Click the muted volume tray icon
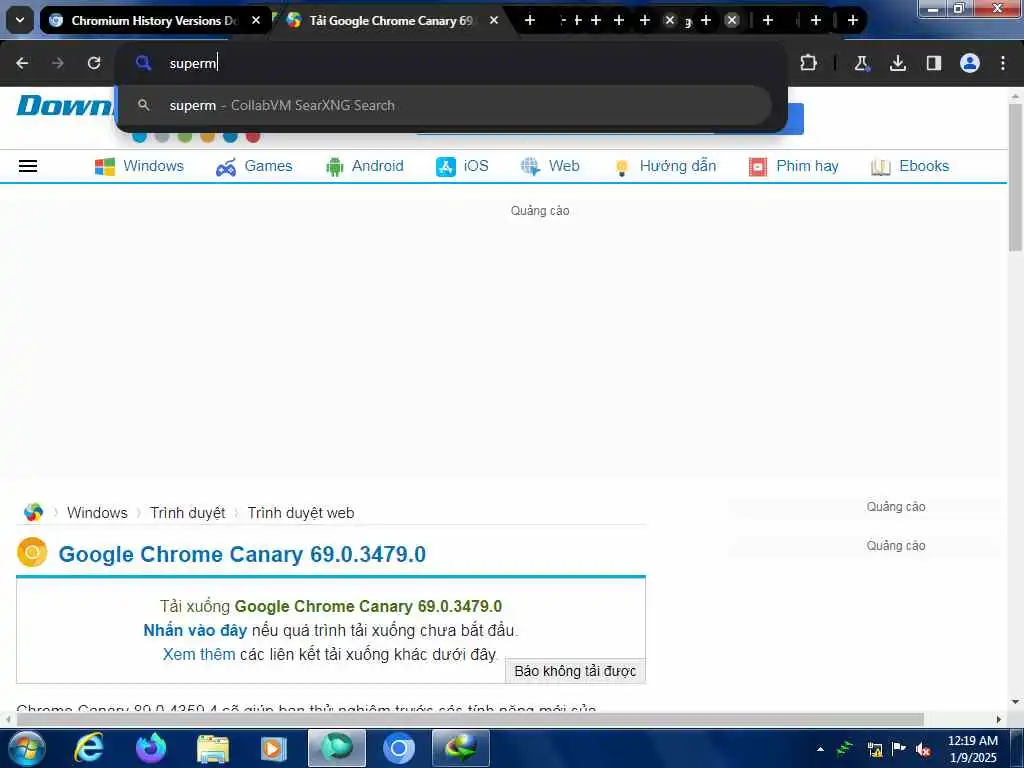 click(x=923, y=749)
